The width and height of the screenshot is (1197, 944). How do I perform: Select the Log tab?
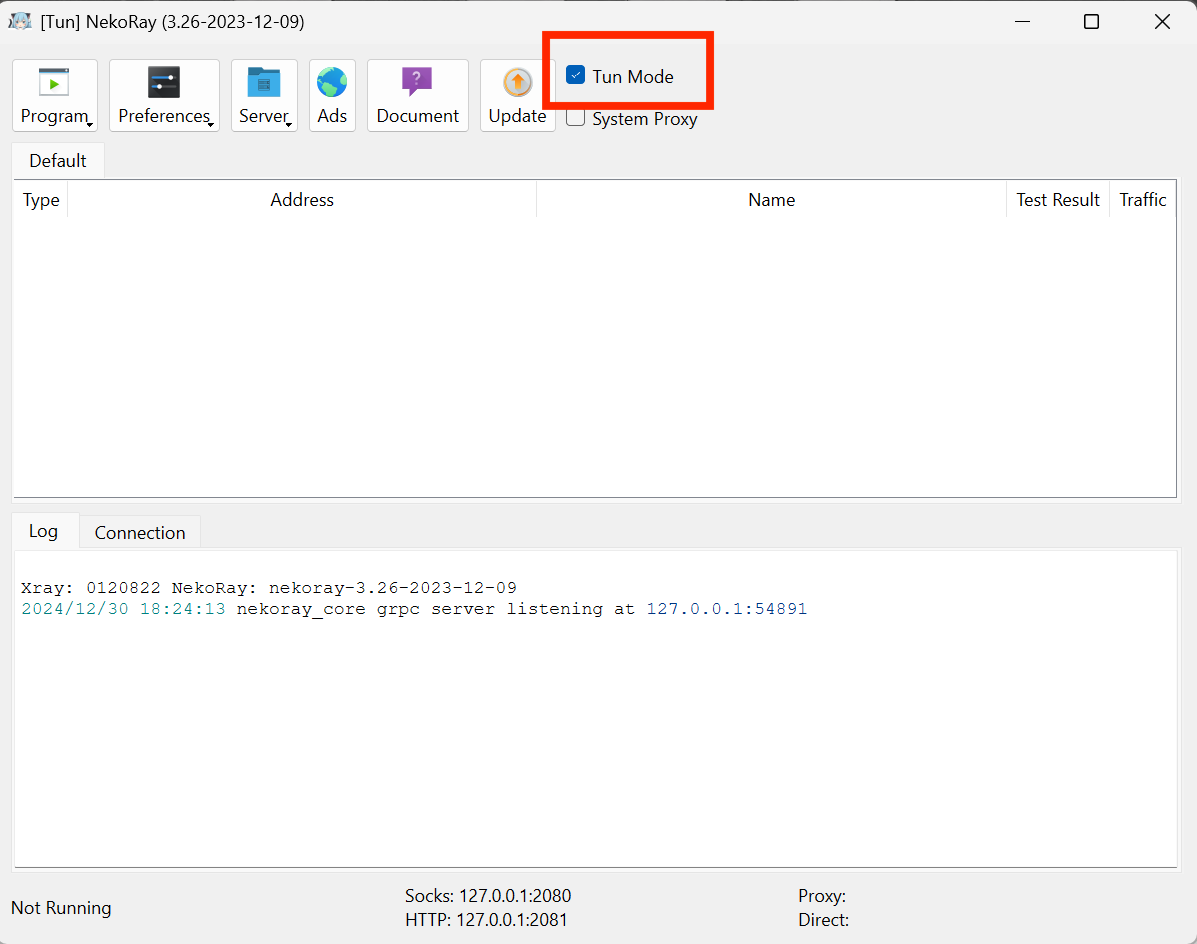43,531
